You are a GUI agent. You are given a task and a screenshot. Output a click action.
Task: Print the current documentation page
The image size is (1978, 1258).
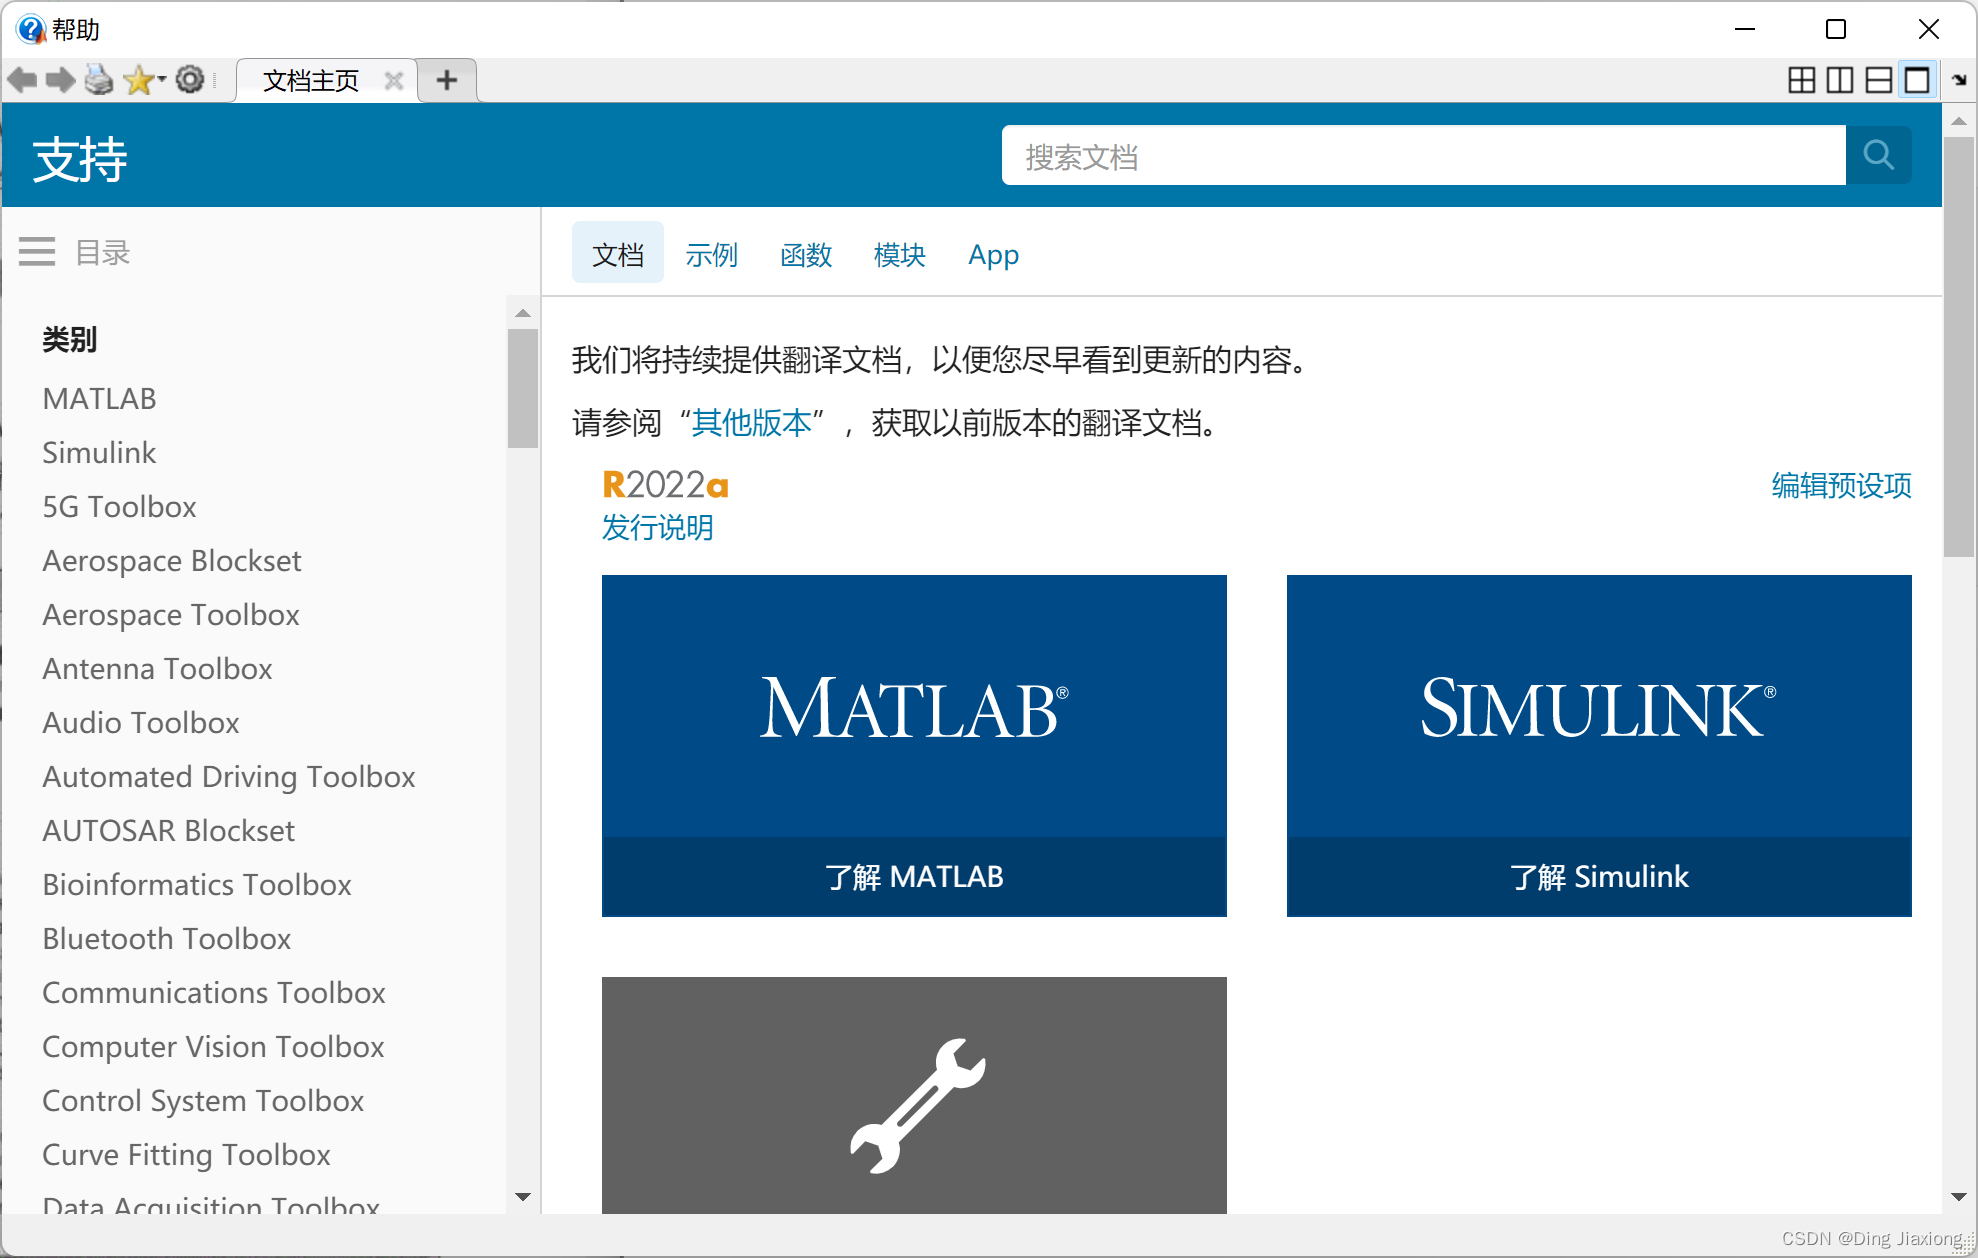coord(99,80)
